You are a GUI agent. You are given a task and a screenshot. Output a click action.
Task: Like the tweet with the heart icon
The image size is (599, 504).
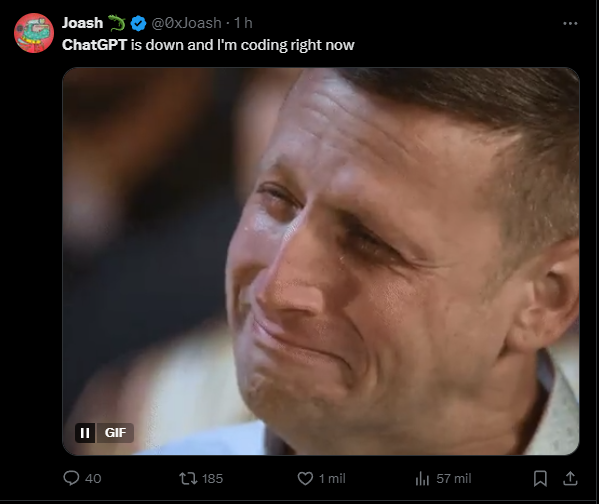point(305,478)
